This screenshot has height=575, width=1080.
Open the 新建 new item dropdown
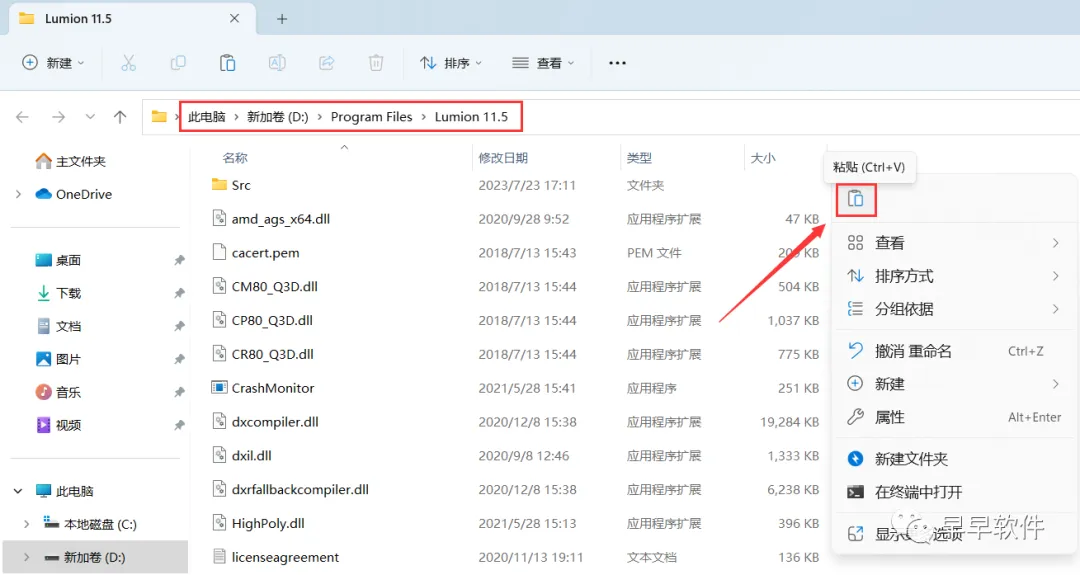click(x=53, y=63)
